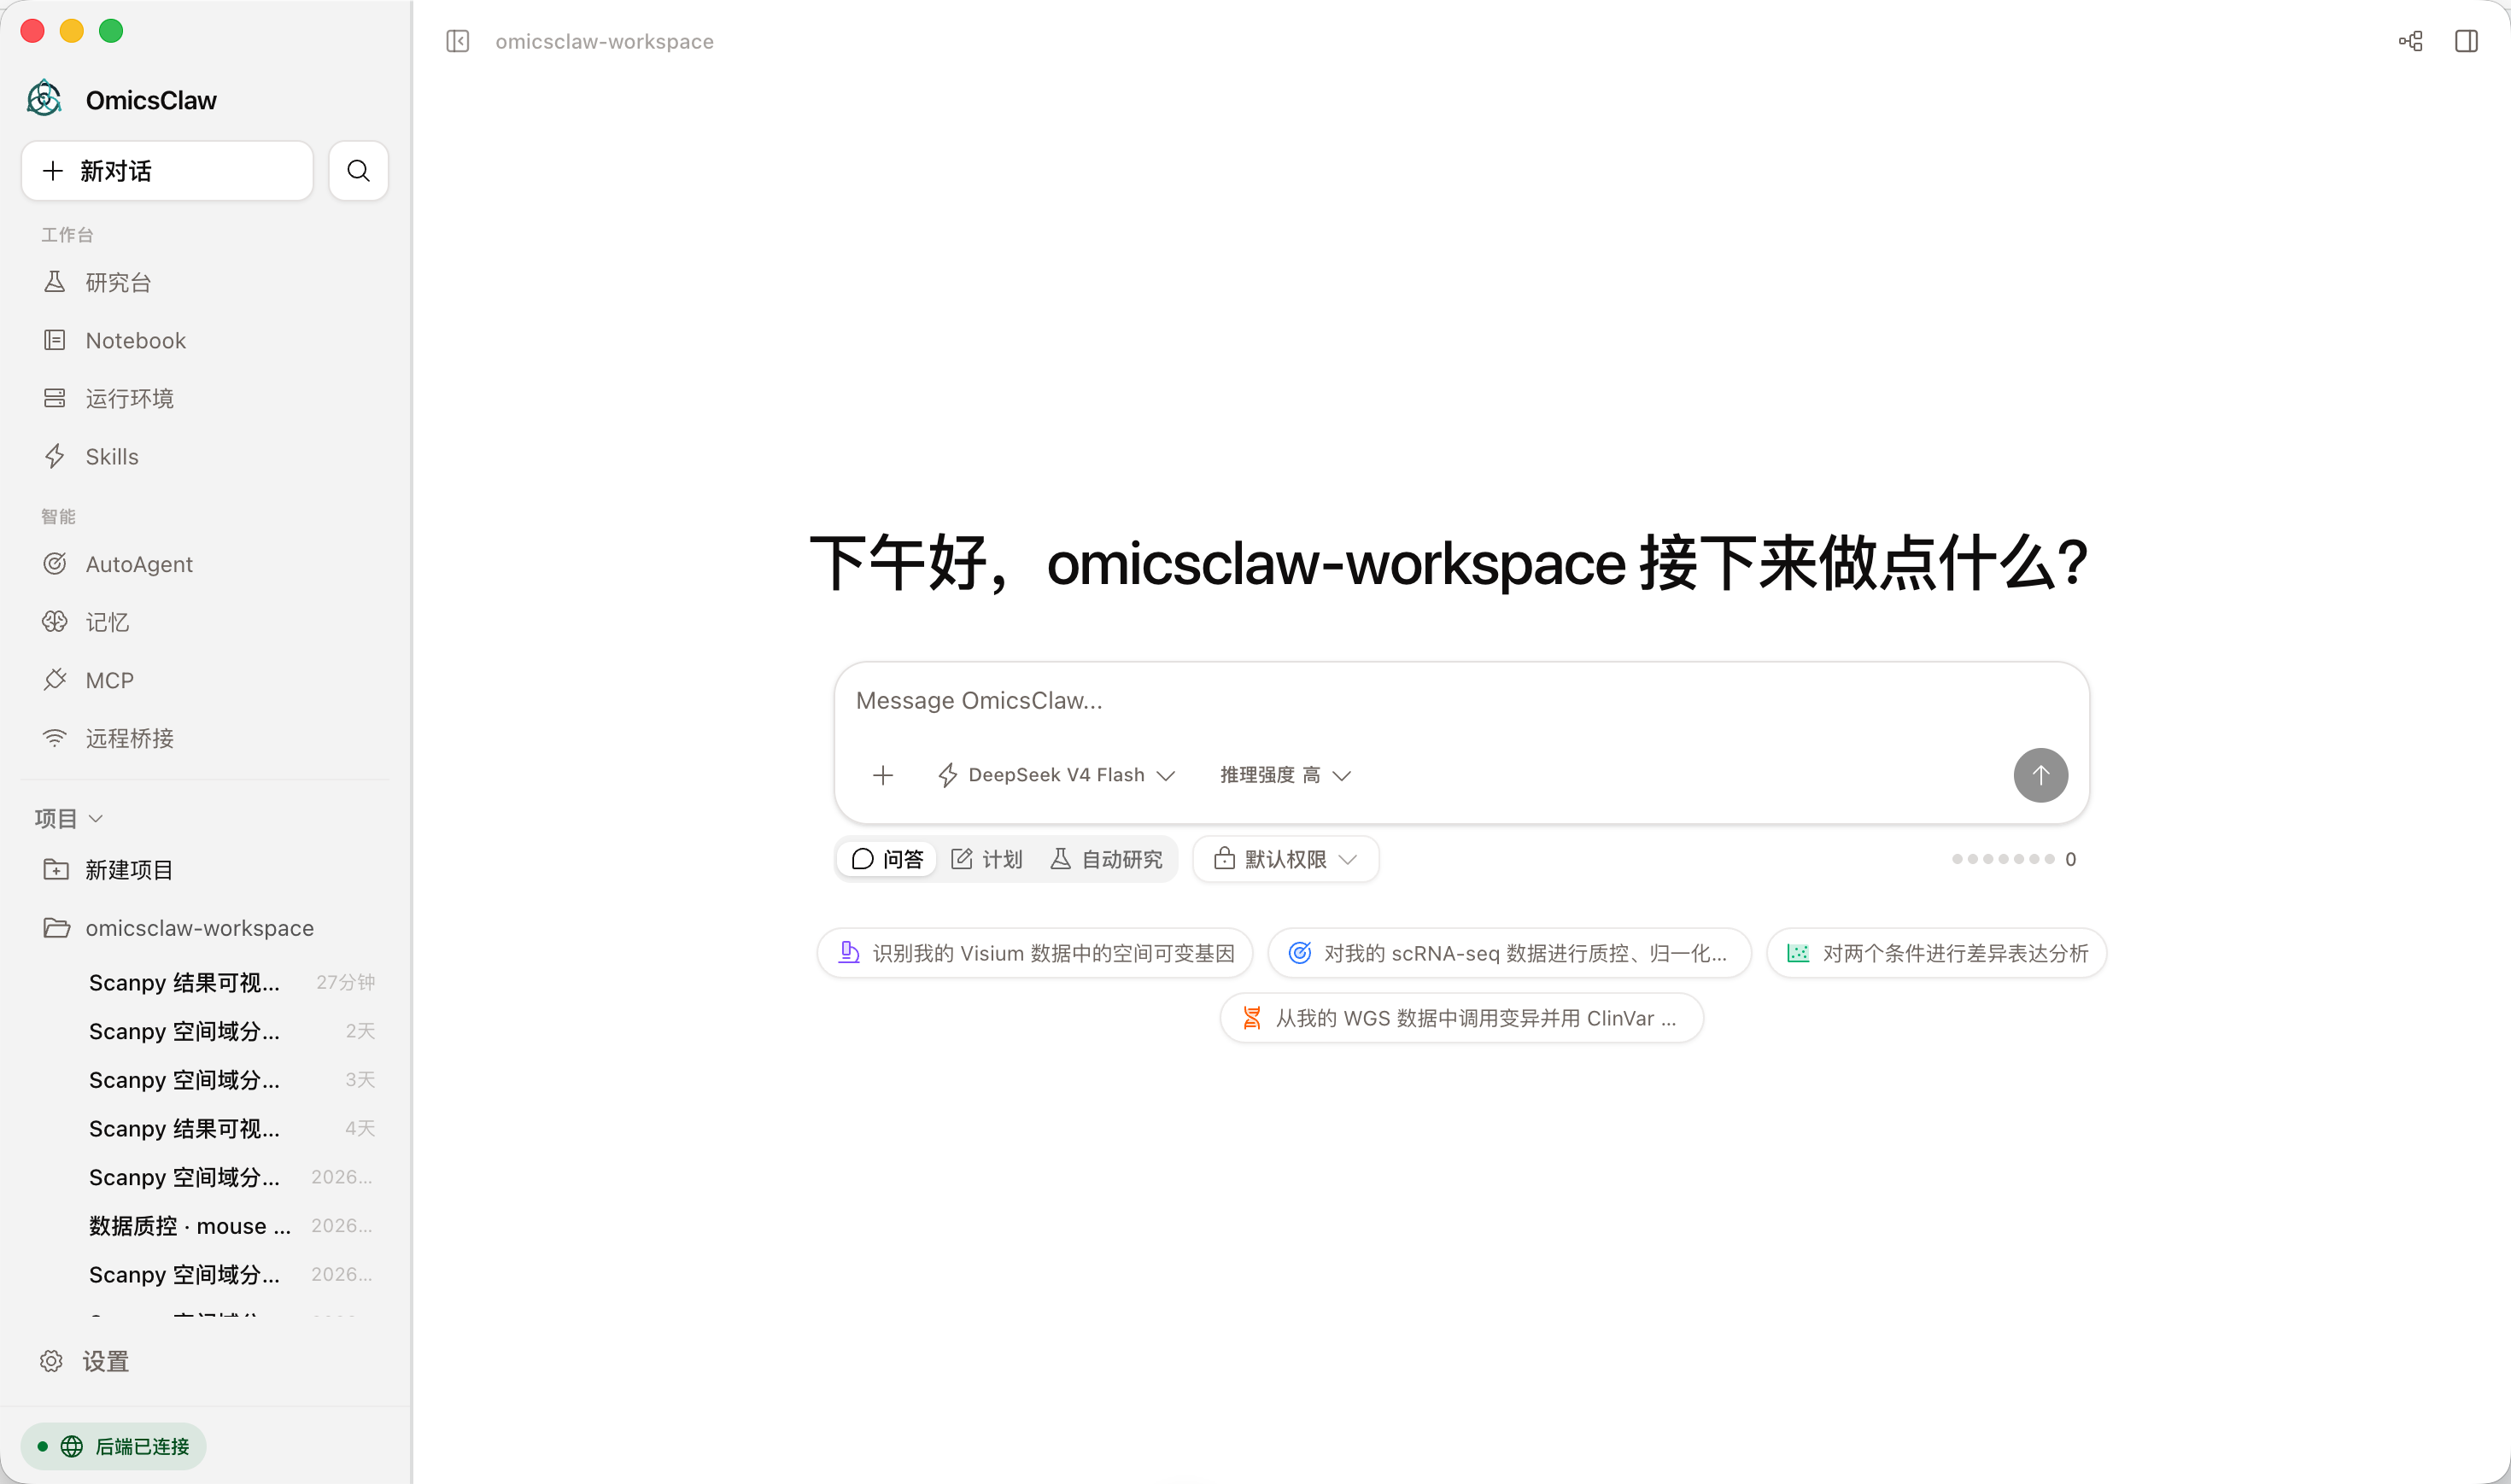
Task: Switch to 自动研究 auto research mode
Action: pyautogui.click(x=1106, y=860)
